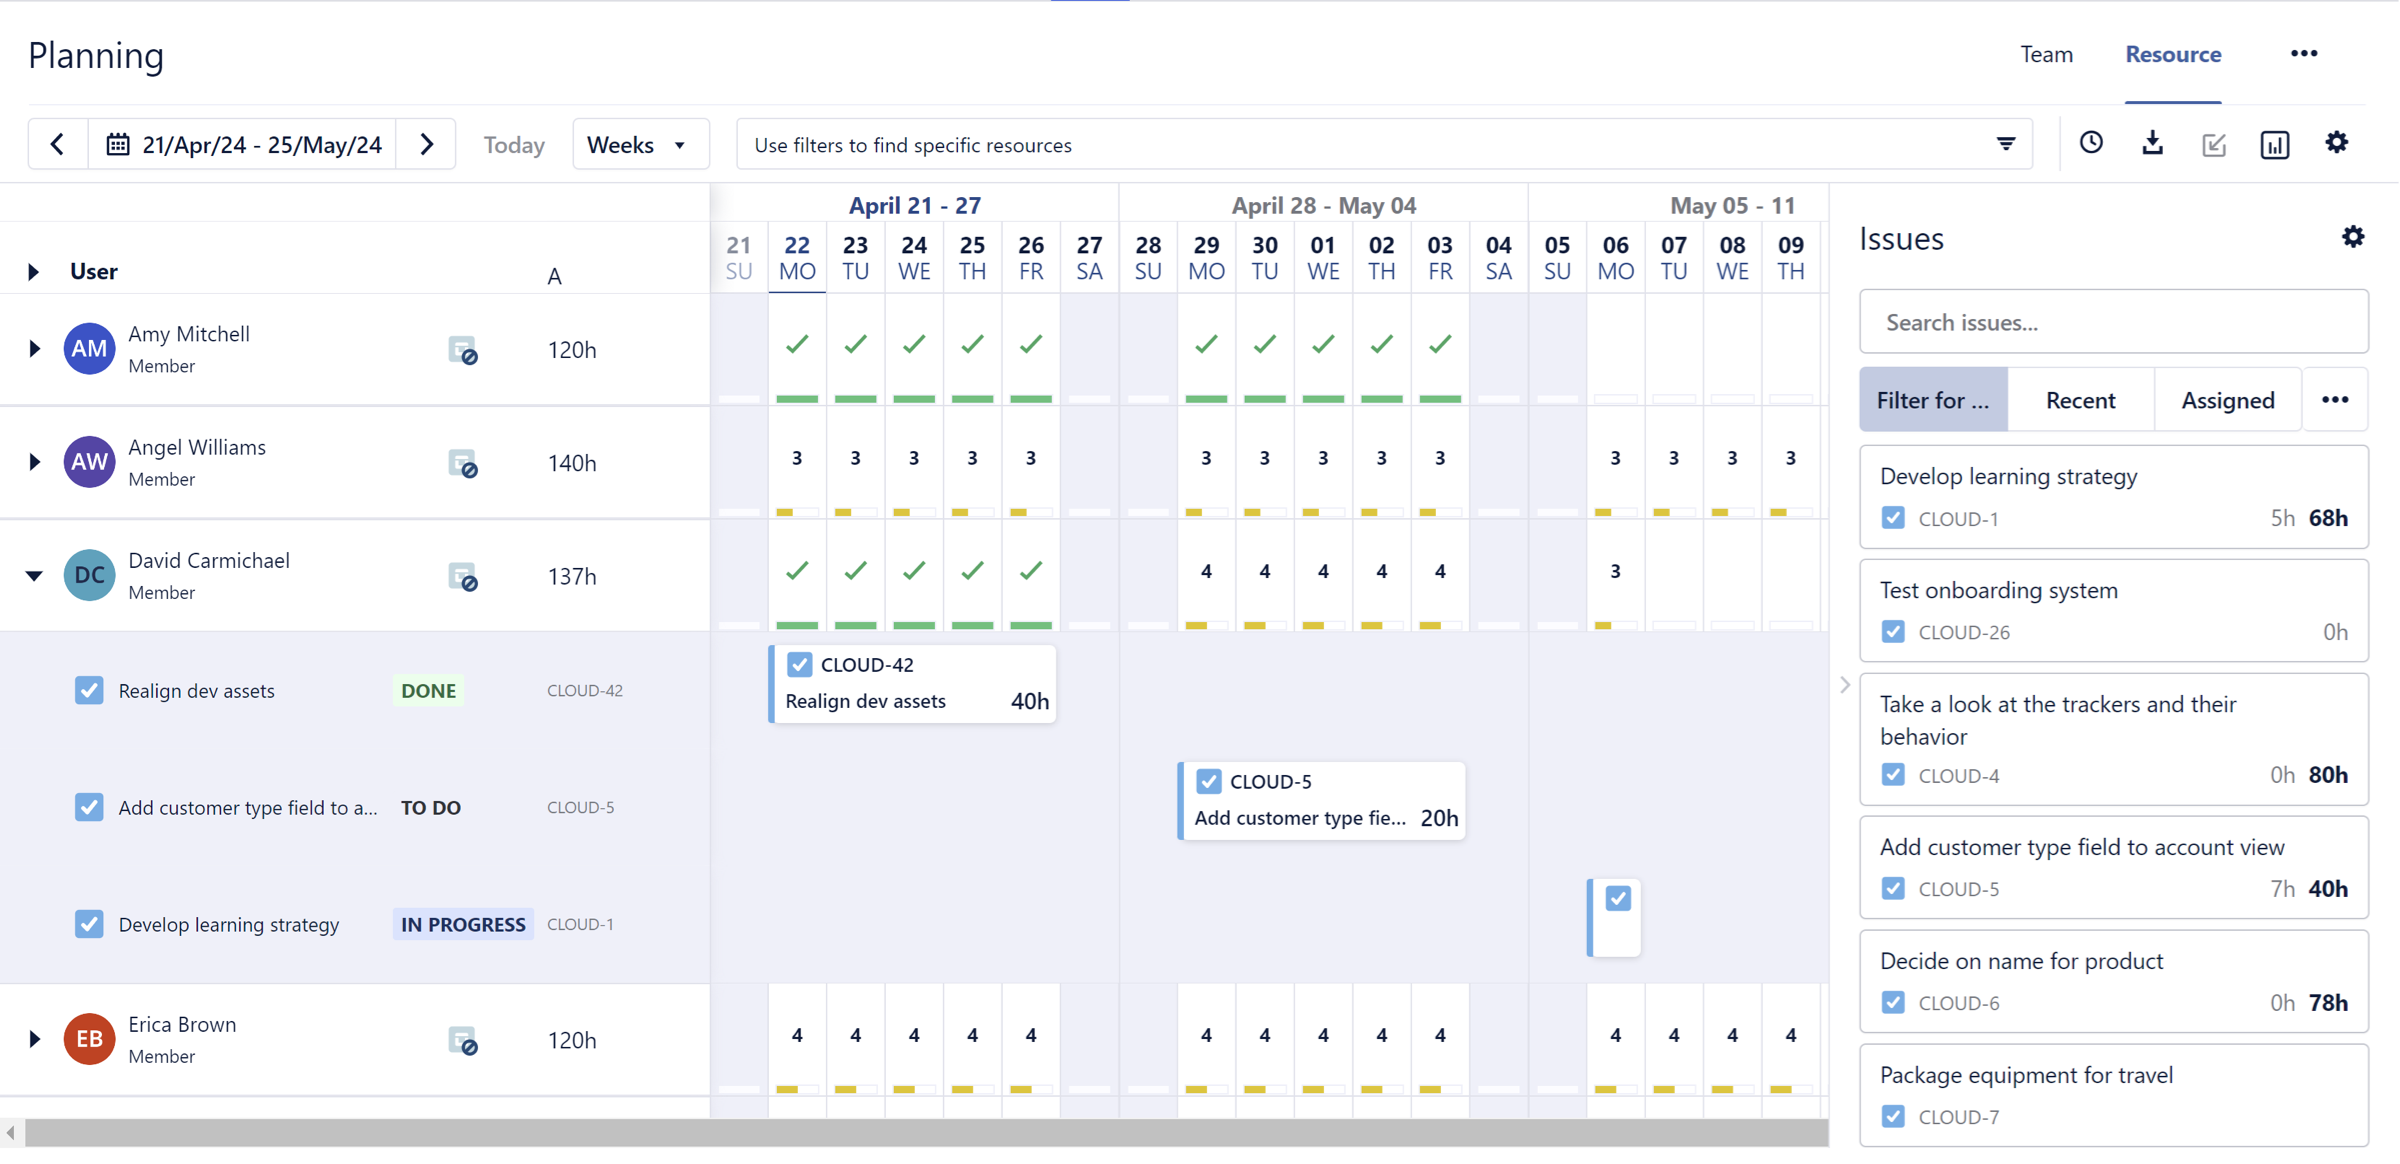Select the Assigned issues tab
The height and width of the screenshot is (1164, 2400).
(x=2227, y=400)
